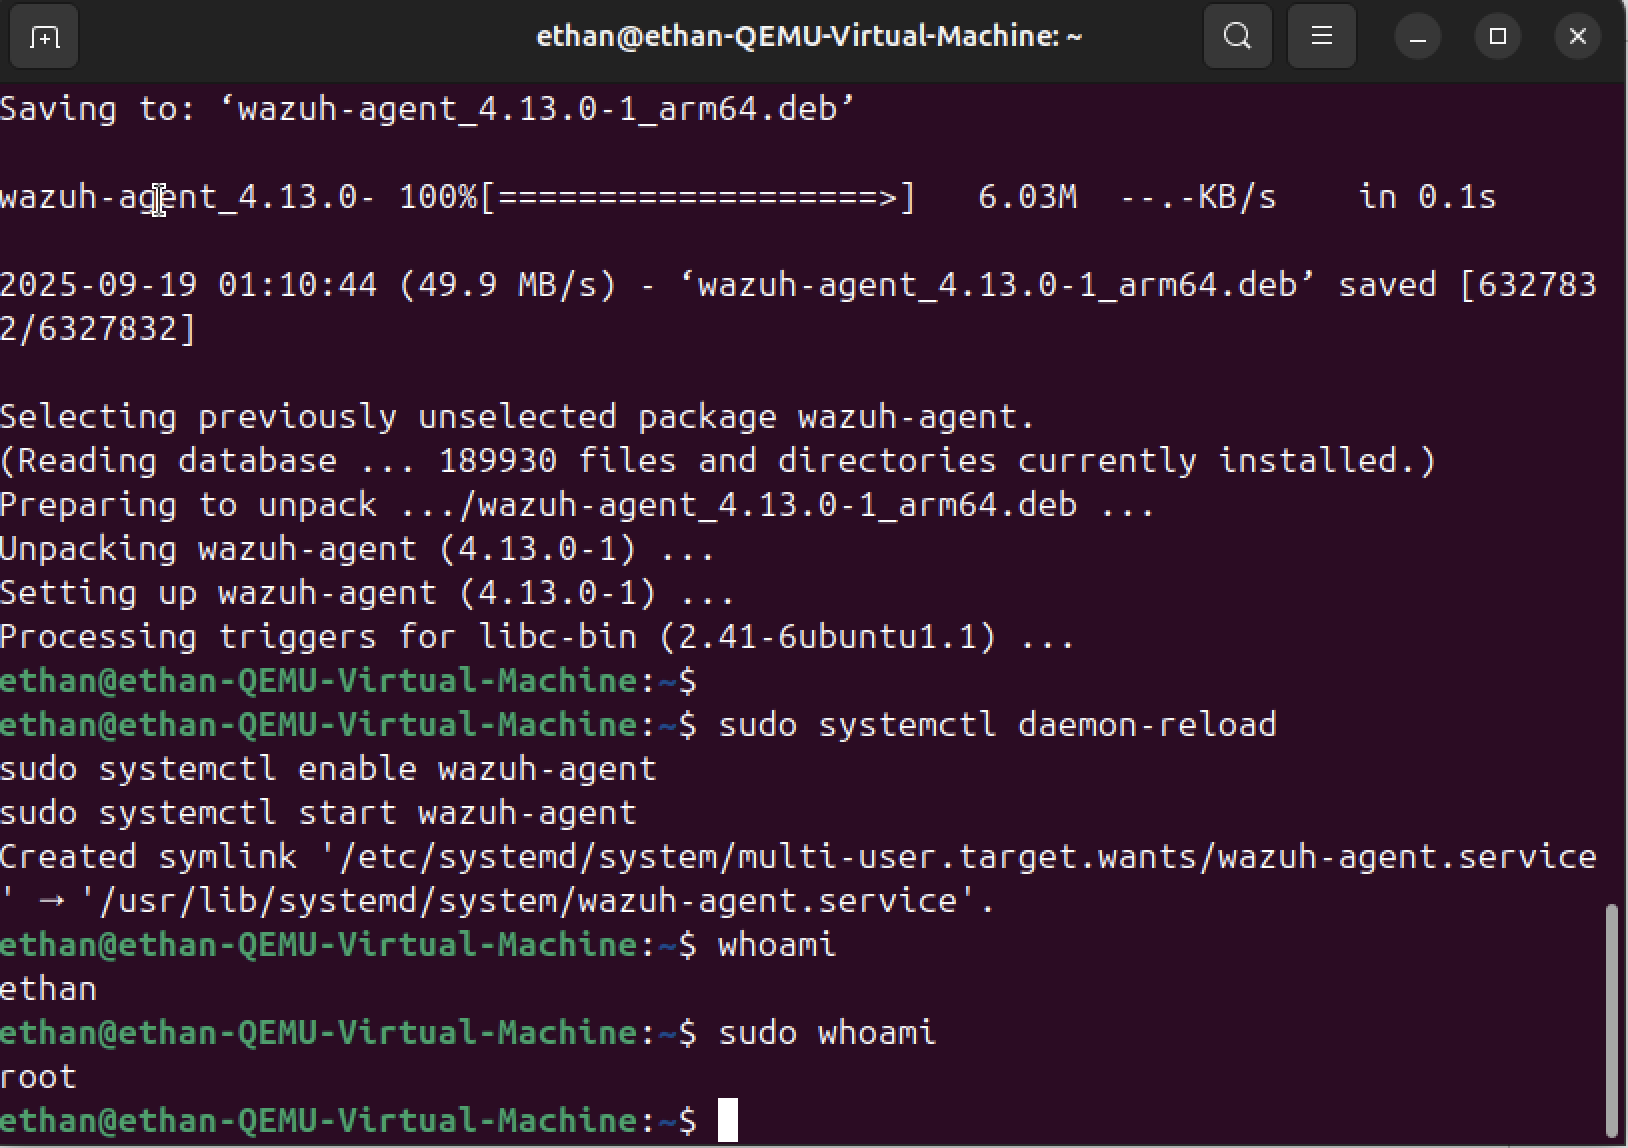Maximize the terminal window
Image resolution: width=1628 pixels, height=1148 pixels.
tap(1497, 37)
